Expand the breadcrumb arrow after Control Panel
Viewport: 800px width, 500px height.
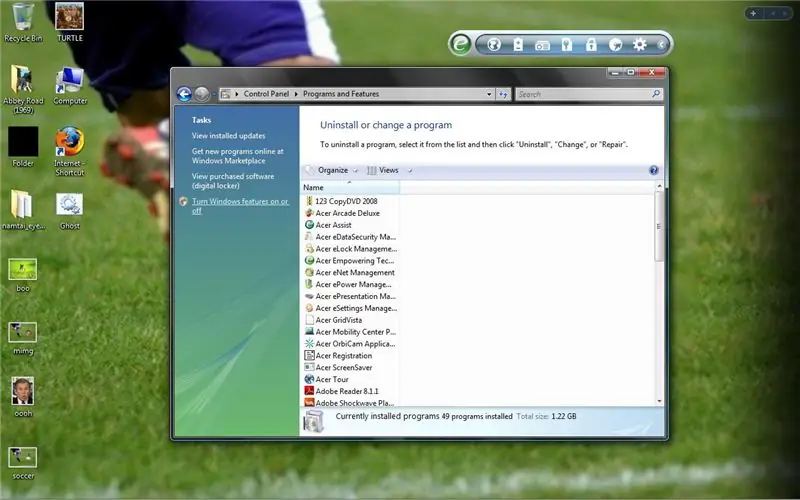pos(296,94)
